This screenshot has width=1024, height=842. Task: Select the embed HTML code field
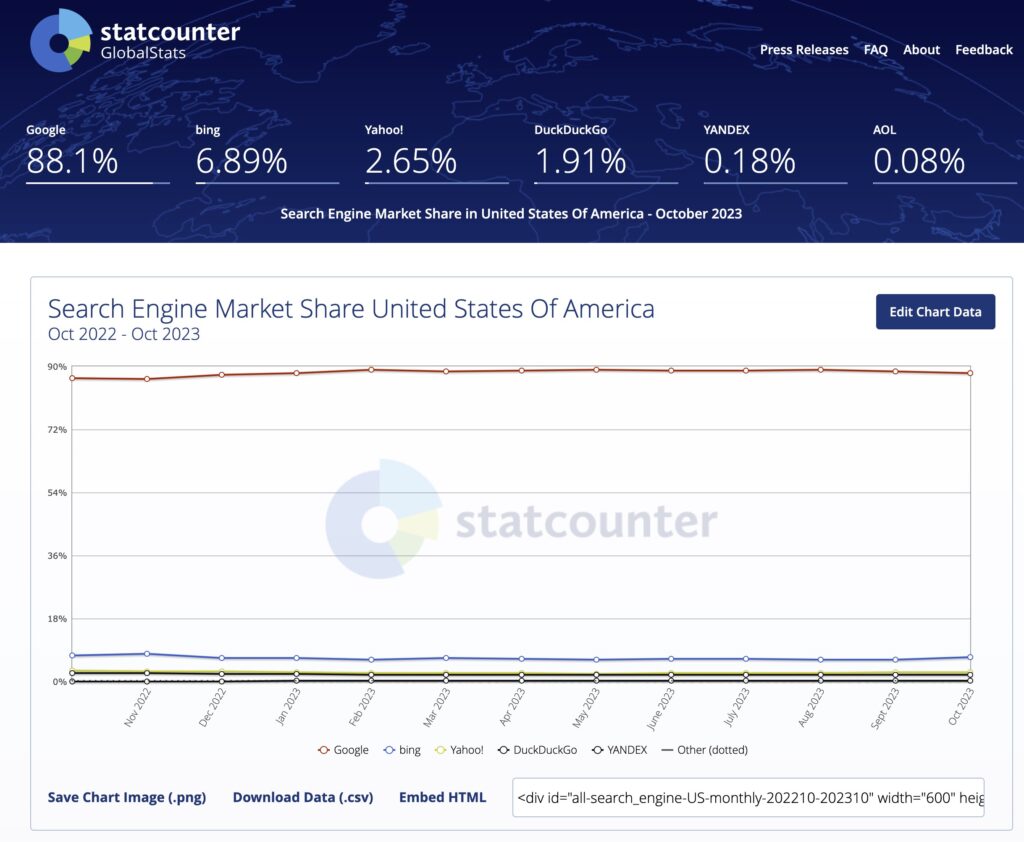(x=748, y=797)
